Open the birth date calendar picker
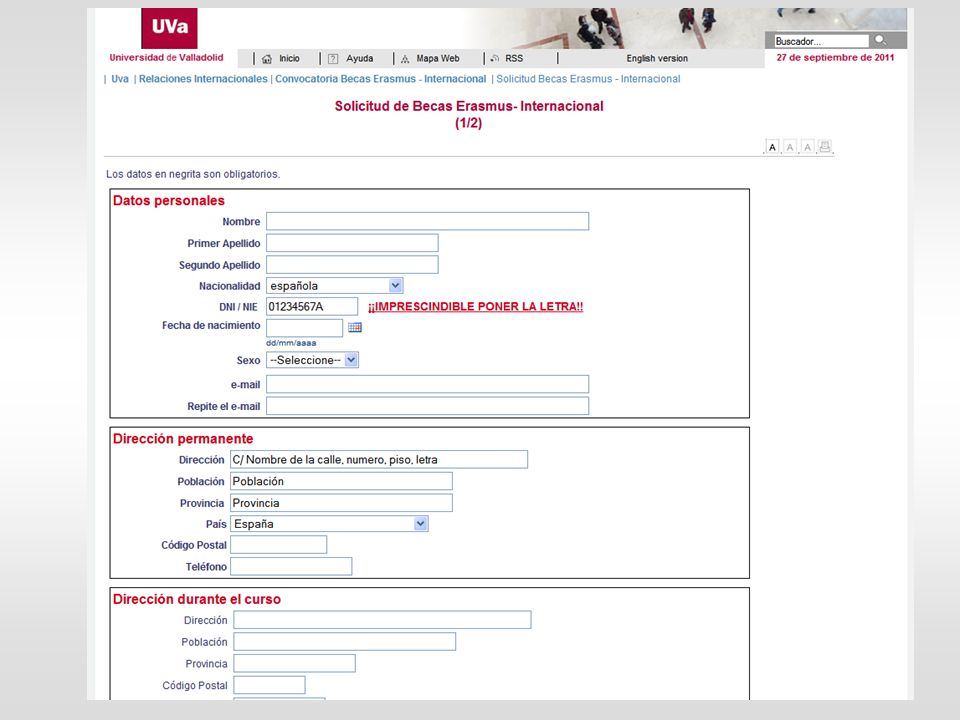This screenshot has height=720, width=960. [x=354, y=328]
